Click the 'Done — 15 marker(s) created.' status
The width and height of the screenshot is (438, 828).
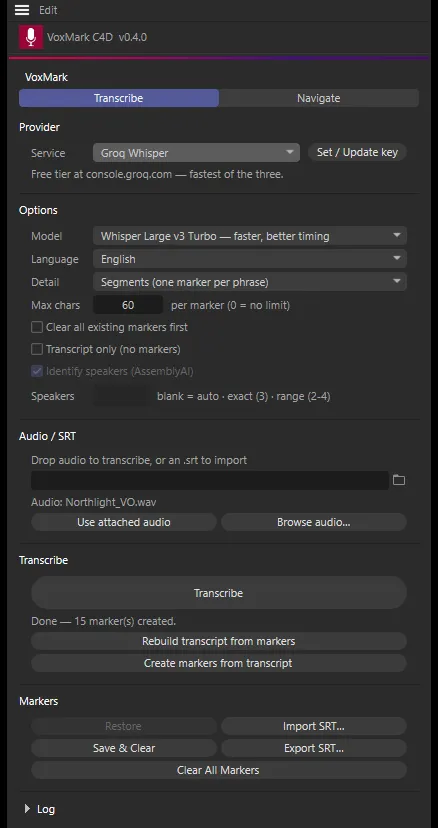tap(104, 621)
